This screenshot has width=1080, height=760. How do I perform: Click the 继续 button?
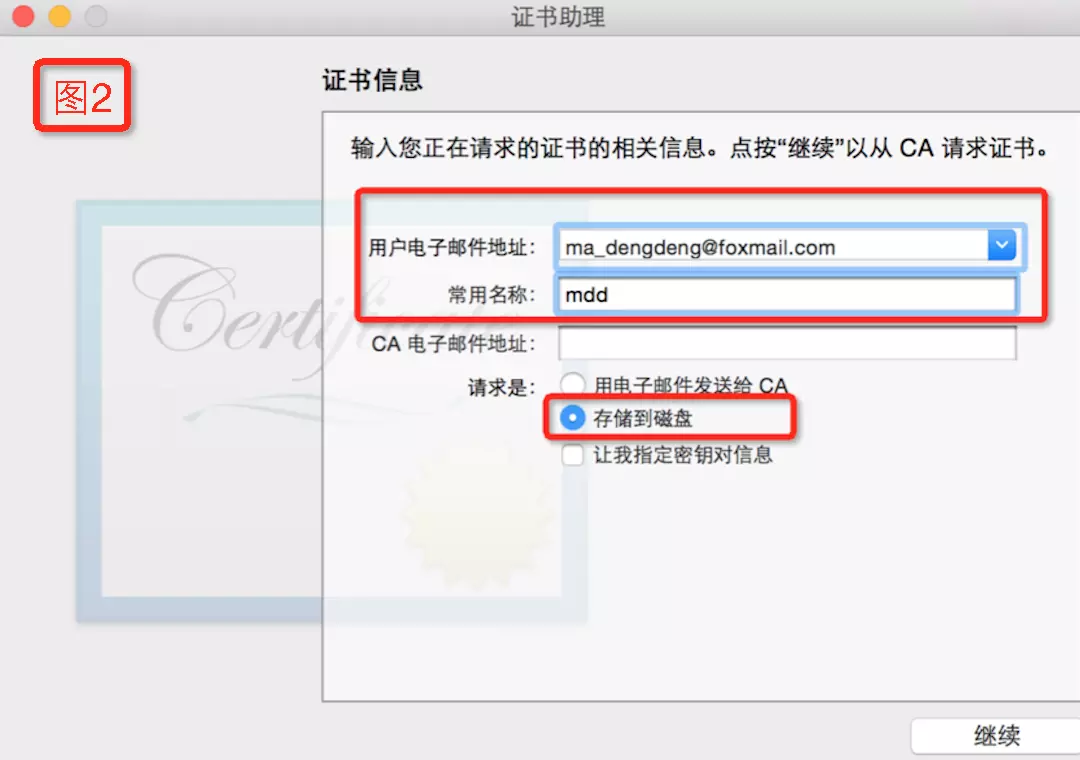(996, 735)
